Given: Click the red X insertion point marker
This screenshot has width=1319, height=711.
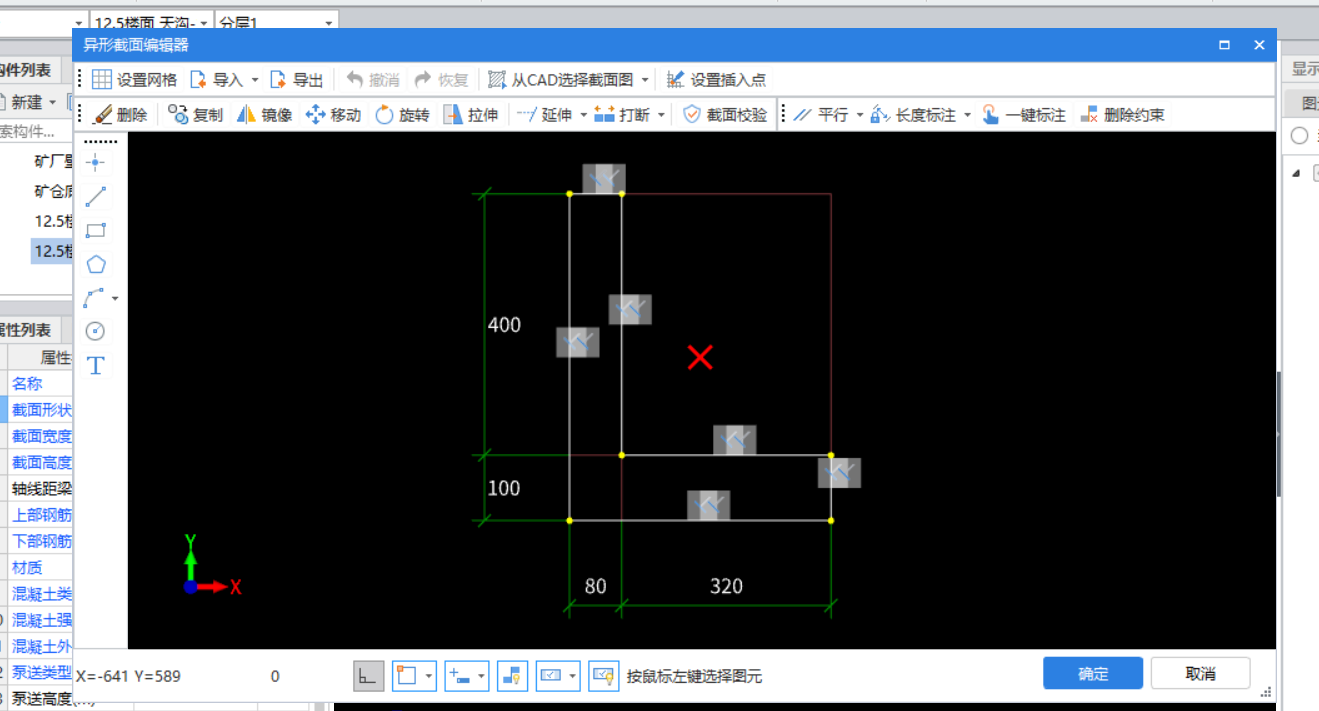Looking at the screenshot, I should pyautogui.click(x=700, y=357).
